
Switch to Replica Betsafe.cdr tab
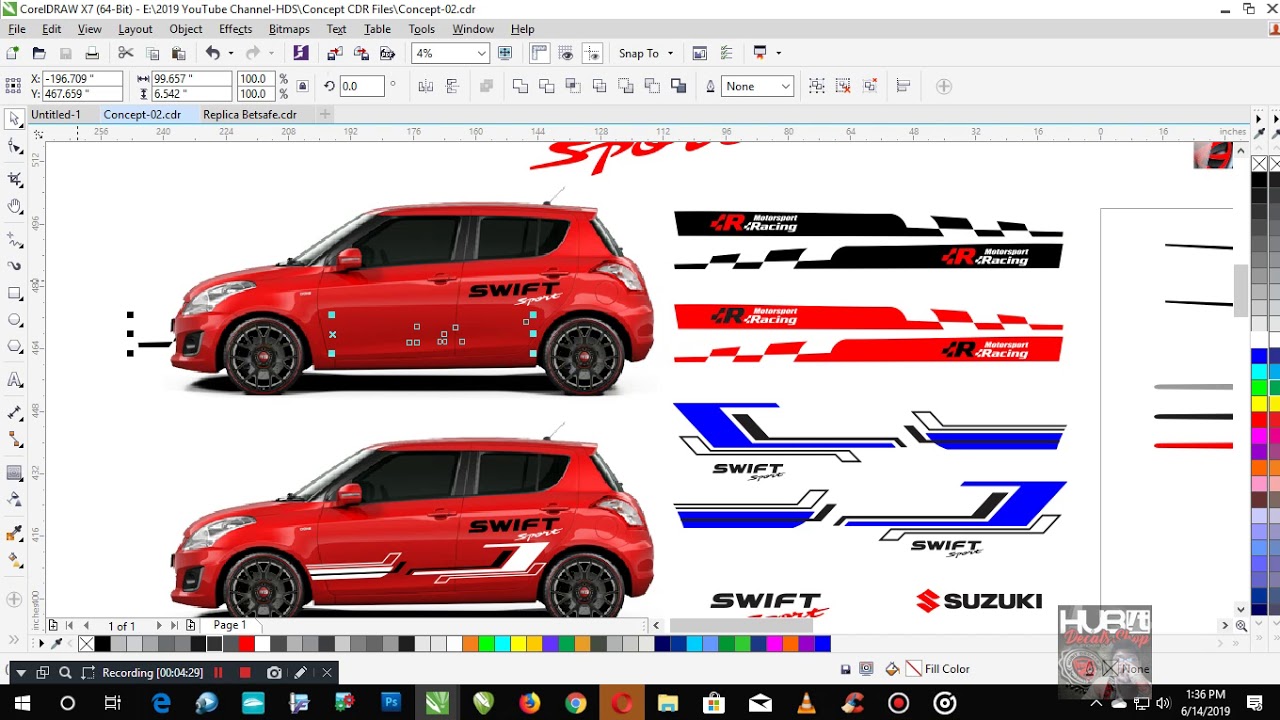coord(250,115)
